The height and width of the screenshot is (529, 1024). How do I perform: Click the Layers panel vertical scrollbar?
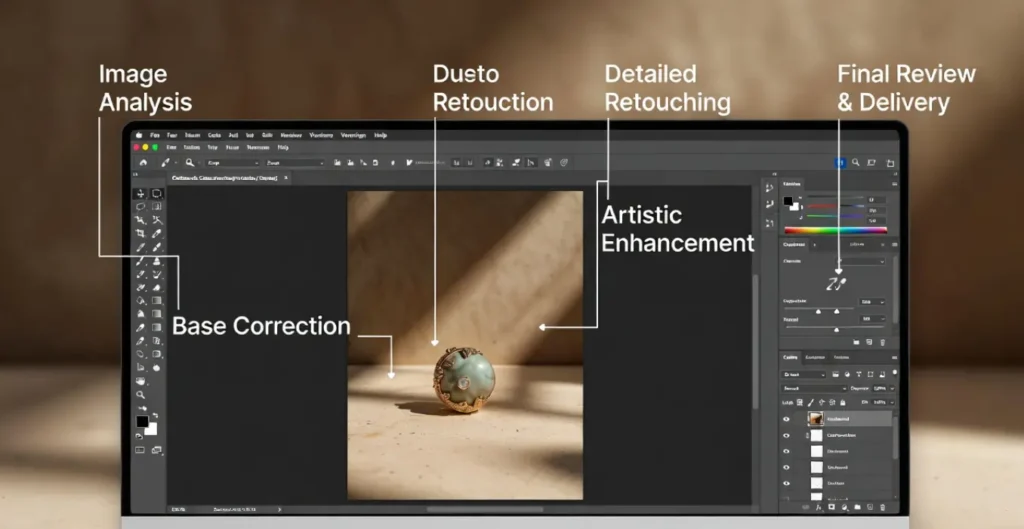coord(895,436)
